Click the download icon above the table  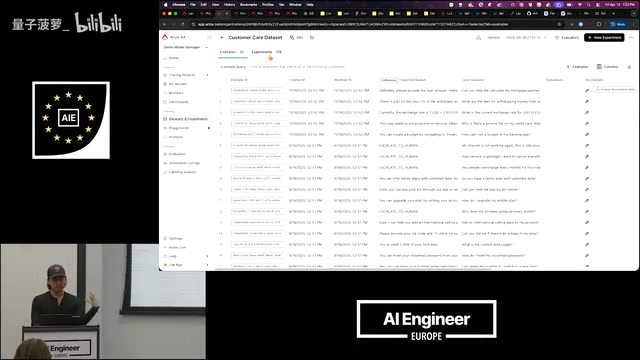[629, 67]
